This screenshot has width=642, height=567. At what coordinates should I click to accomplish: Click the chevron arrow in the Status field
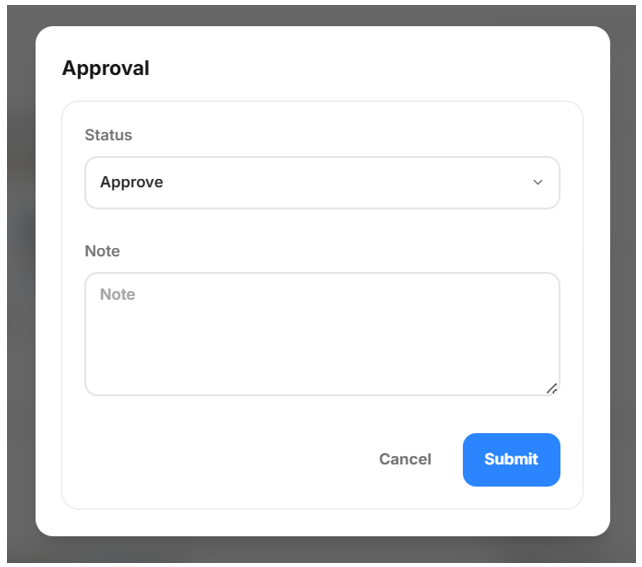[x=538, y=182]
